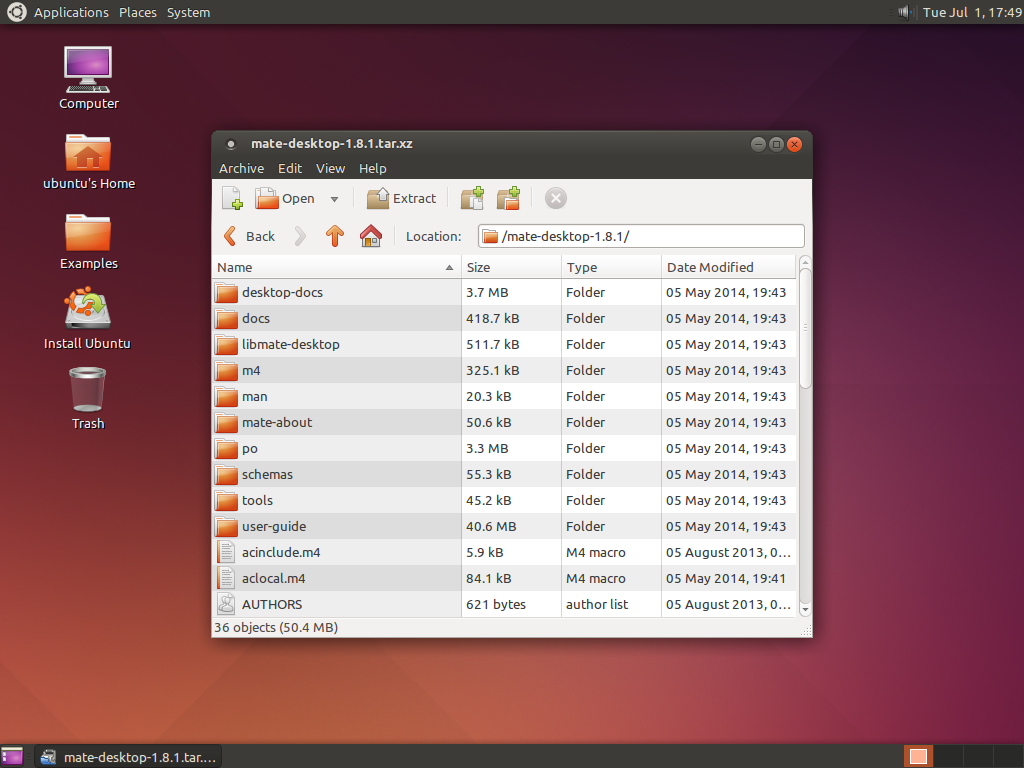Open the desktop-docs folder
The width and height of the screenshot is (1024, 768).
pyautogui.click(x=283, y=292)
